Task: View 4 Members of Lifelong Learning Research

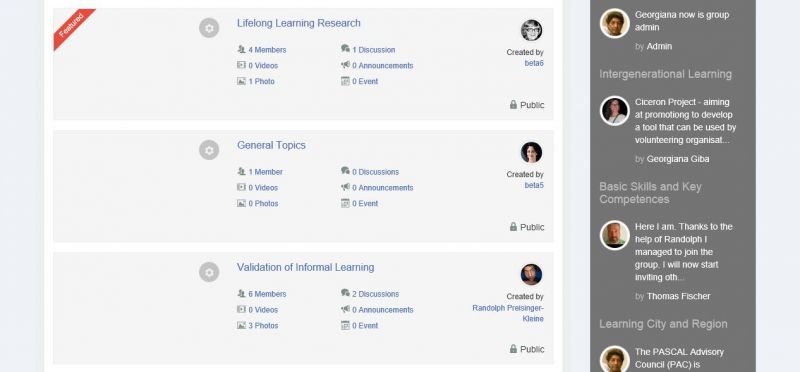Action: (x=267, y=50)
